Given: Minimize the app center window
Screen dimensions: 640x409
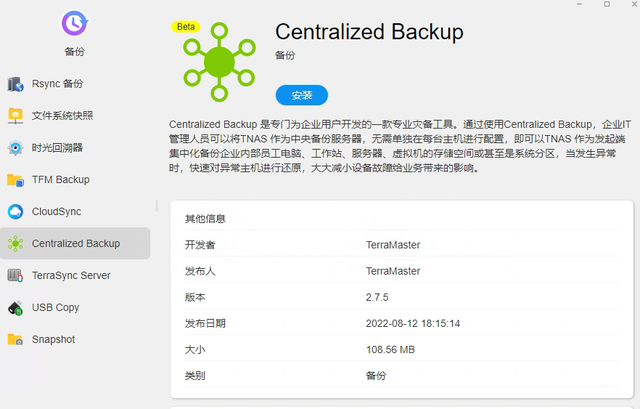Looking at the screenshot, I should tap(580, 4).
